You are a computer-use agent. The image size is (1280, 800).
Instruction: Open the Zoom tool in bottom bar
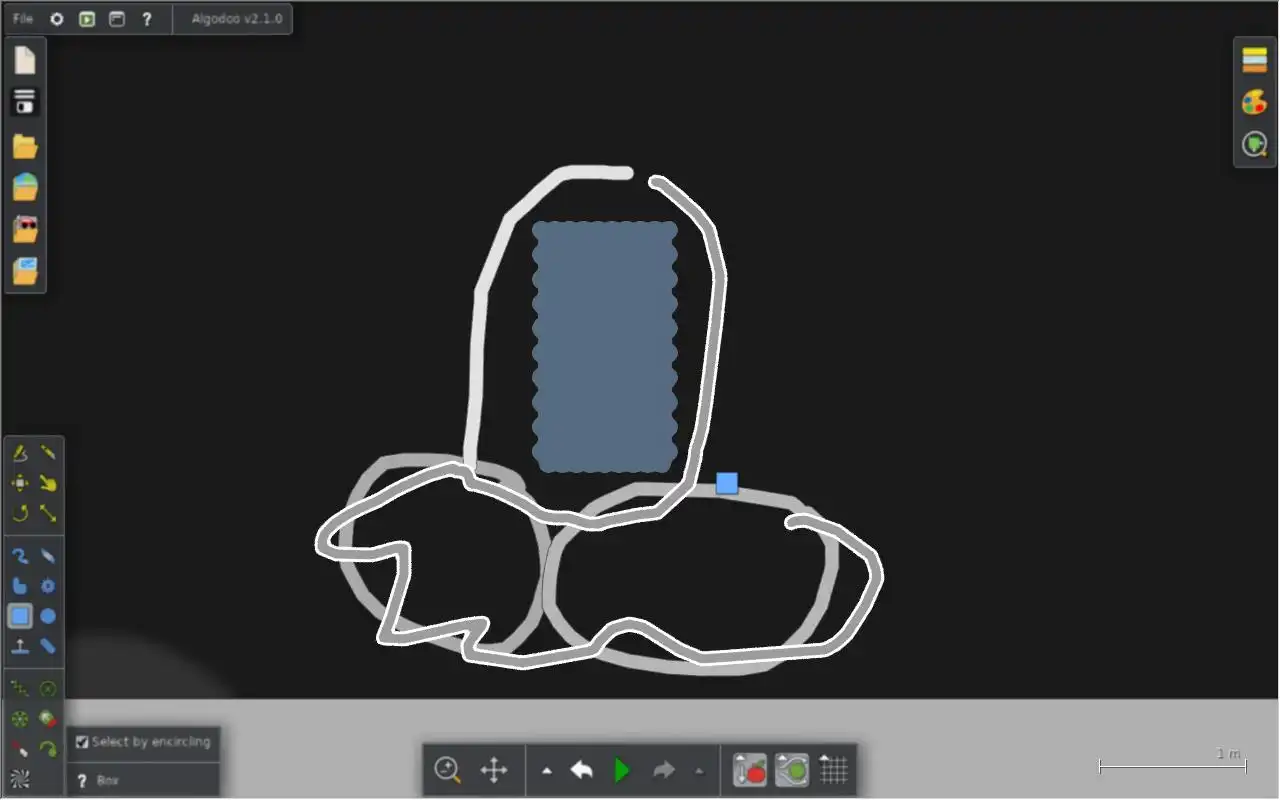click(448, 770)
